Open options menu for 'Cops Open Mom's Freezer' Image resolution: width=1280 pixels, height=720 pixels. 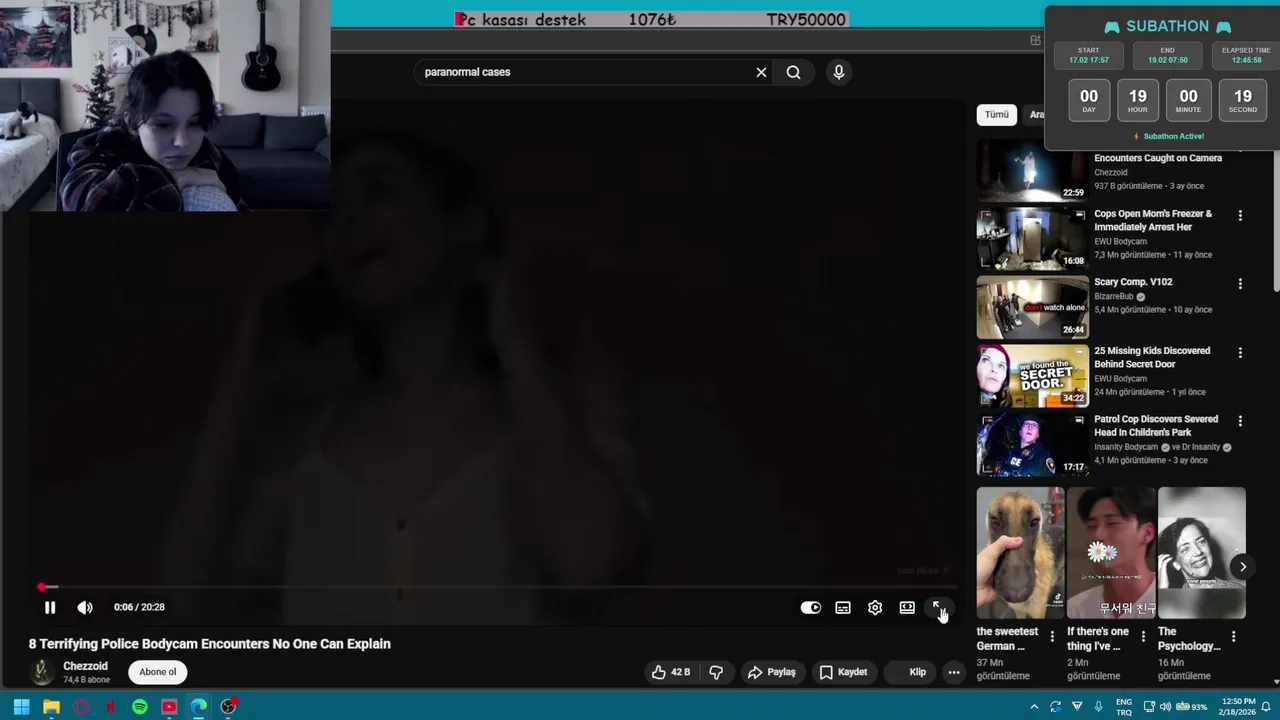tap(1240, 216)
